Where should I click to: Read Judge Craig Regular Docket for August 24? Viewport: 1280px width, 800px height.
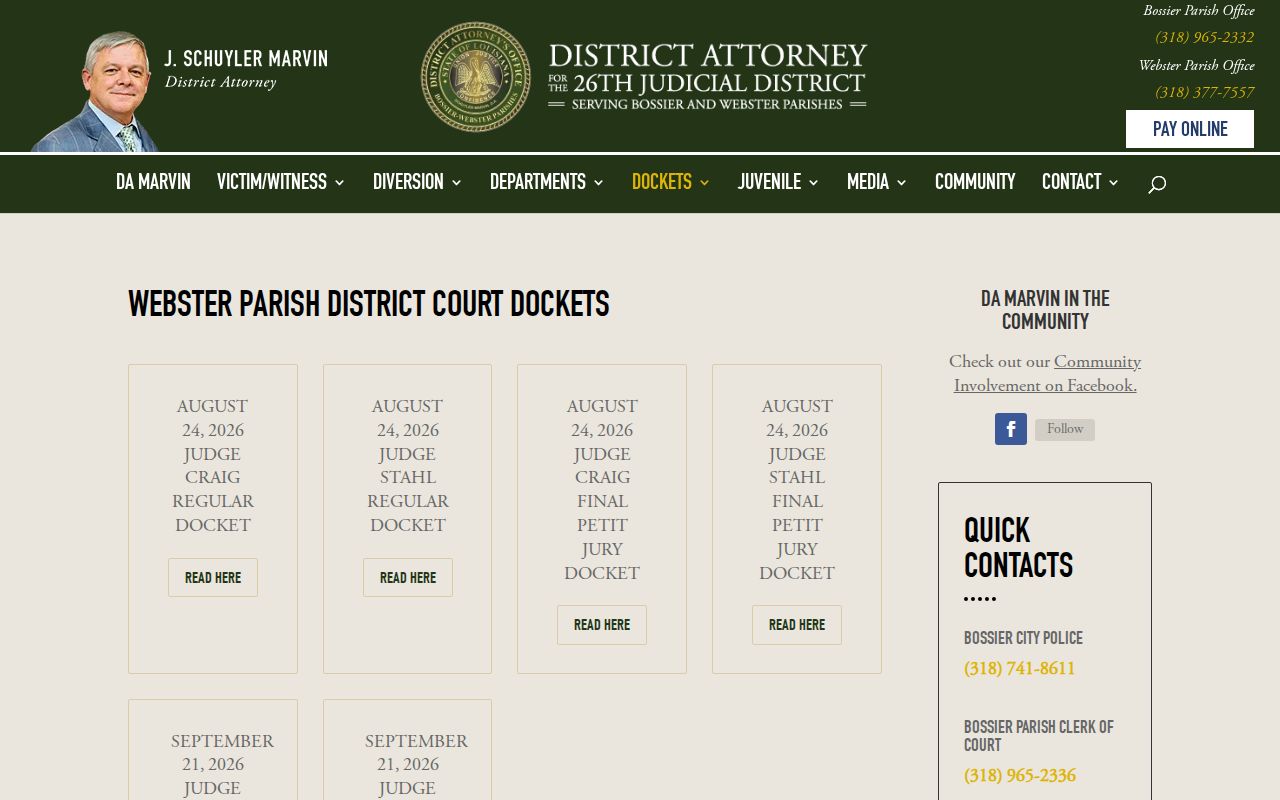pos(213,578)
